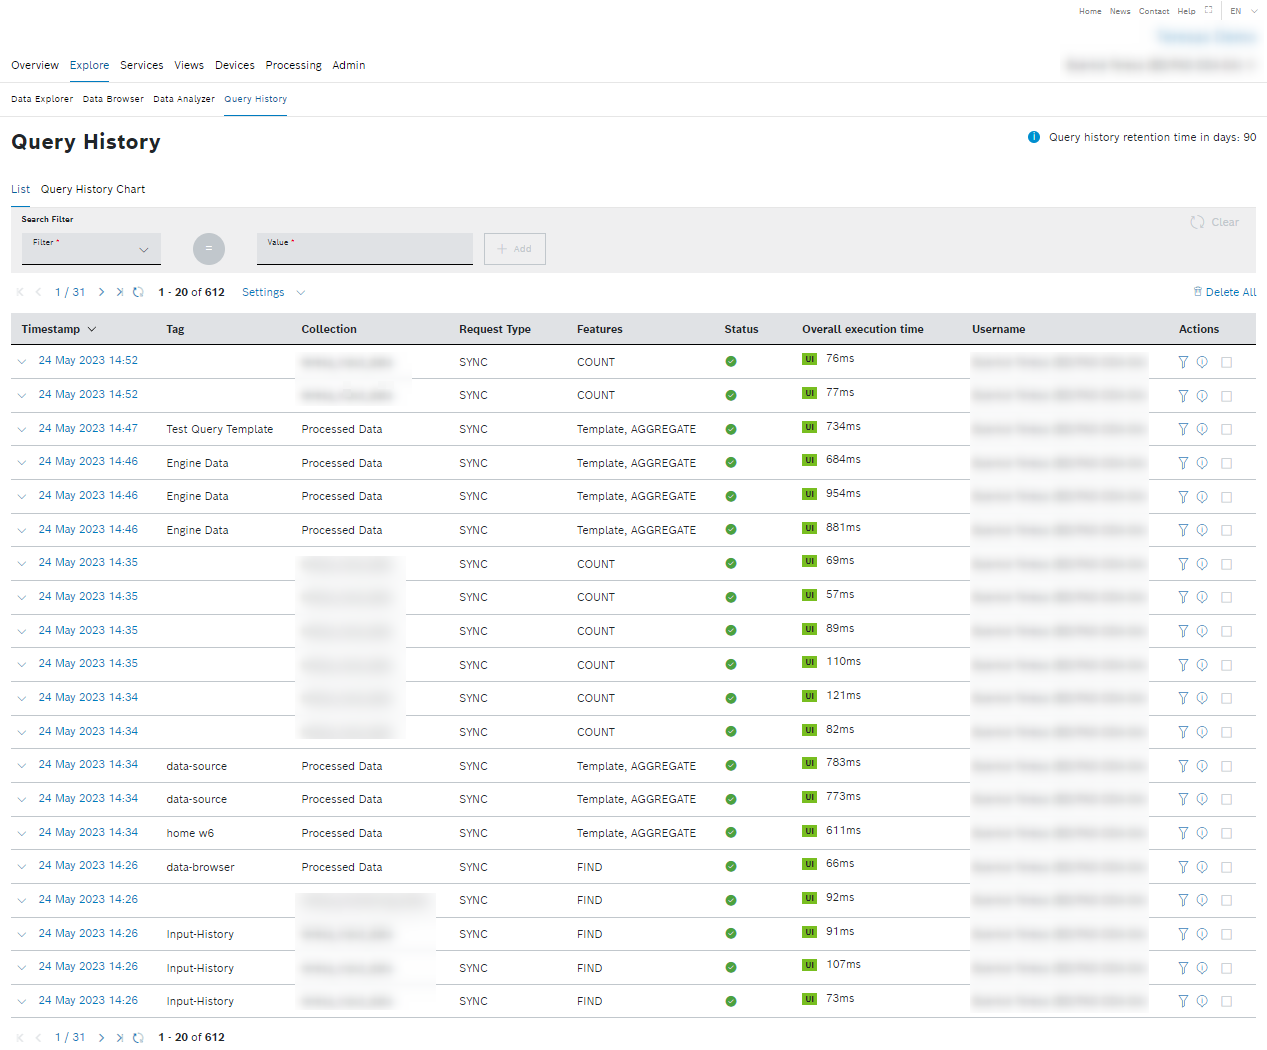Click the refresh icon in top pagination bar
Screen dimensions: 1267x1050
138,292
